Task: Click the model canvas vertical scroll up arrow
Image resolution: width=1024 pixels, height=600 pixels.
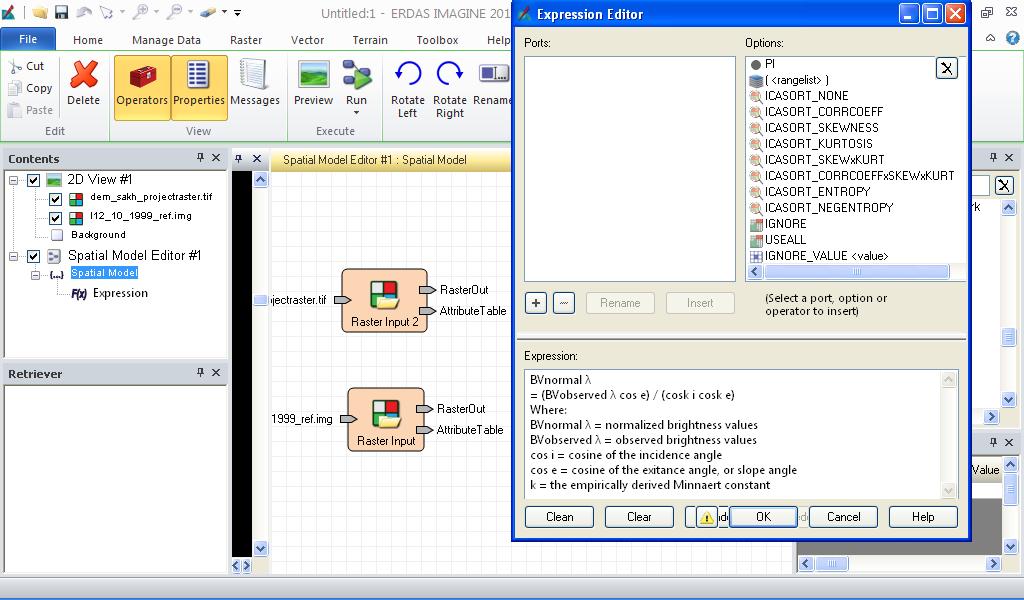Action: point(261,180)
